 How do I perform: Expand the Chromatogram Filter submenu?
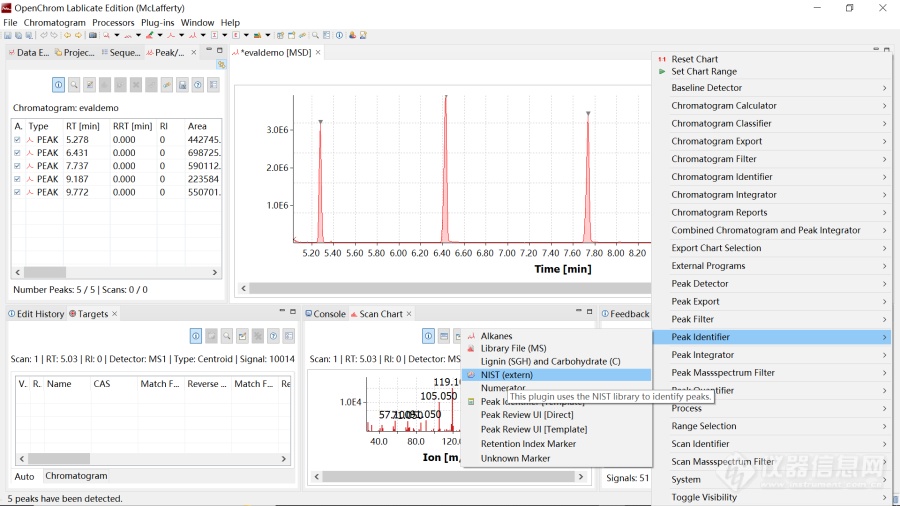714,159
